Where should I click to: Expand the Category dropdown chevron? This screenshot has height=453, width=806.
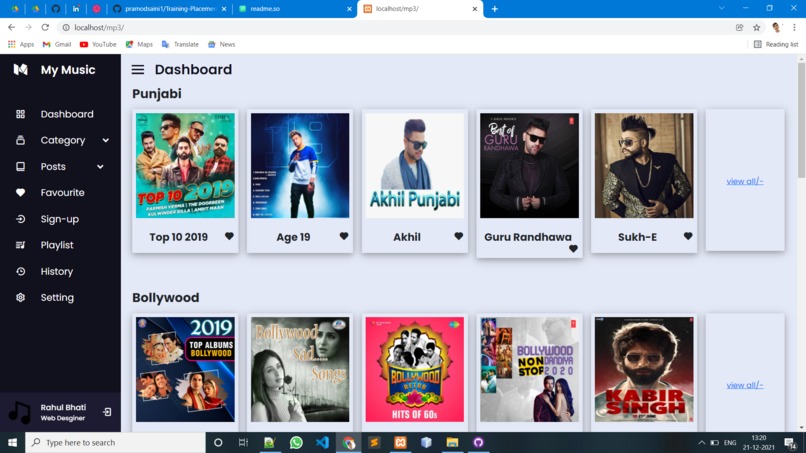[x=105, y=140]
